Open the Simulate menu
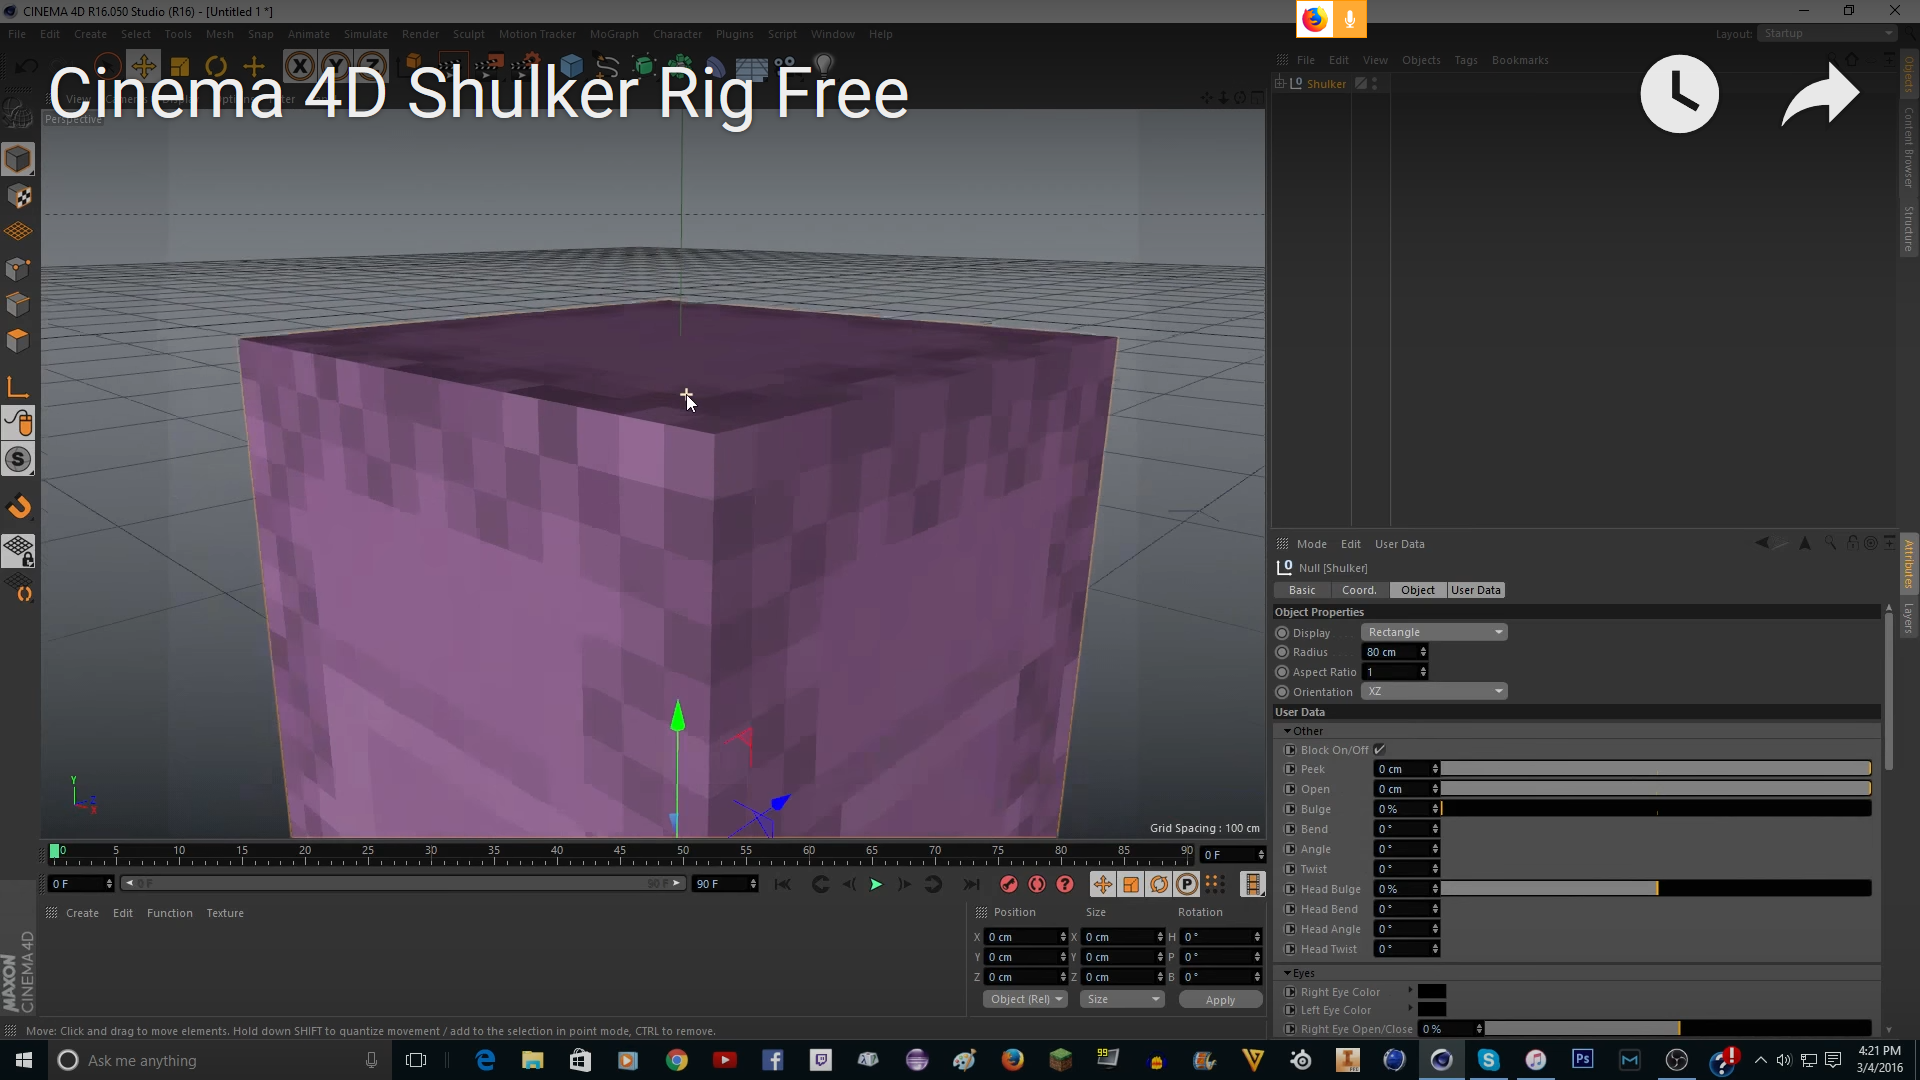 [365, 34]
